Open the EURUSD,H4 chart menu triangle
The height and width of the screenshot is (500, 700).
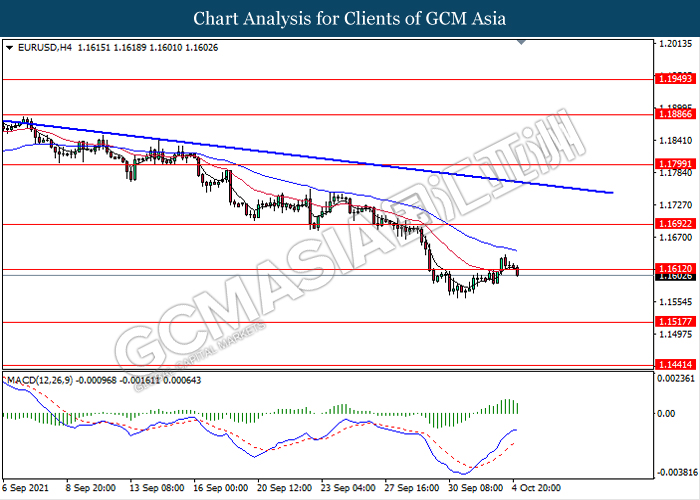[x=9, y=48]
